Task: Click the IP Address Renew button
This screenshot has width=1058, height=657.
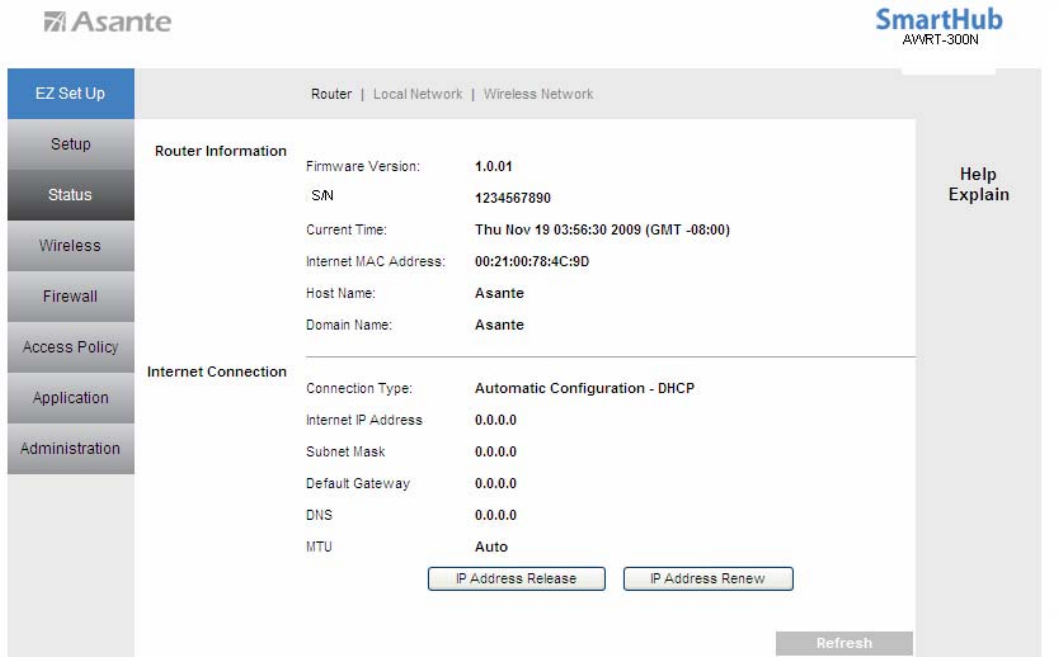Action: pos(708,578)
